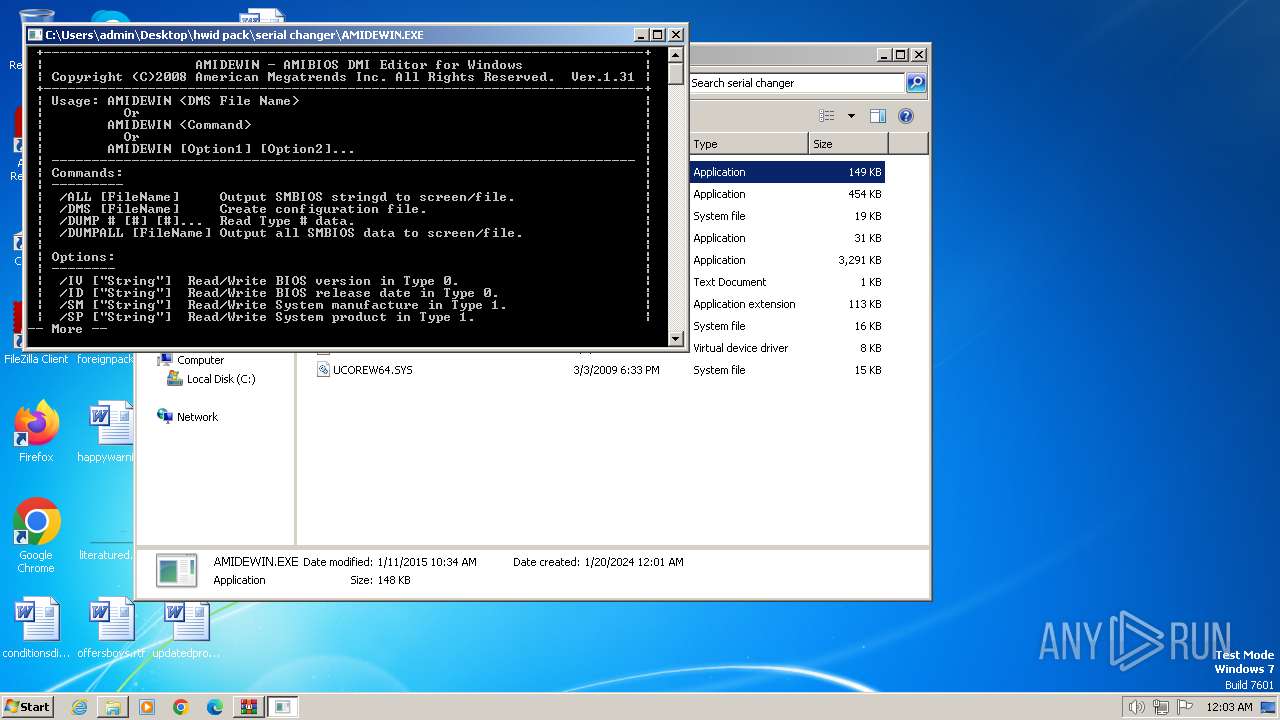
Task: Click the Local Disk (C:) drive icon
Action: tap(175, 379)
